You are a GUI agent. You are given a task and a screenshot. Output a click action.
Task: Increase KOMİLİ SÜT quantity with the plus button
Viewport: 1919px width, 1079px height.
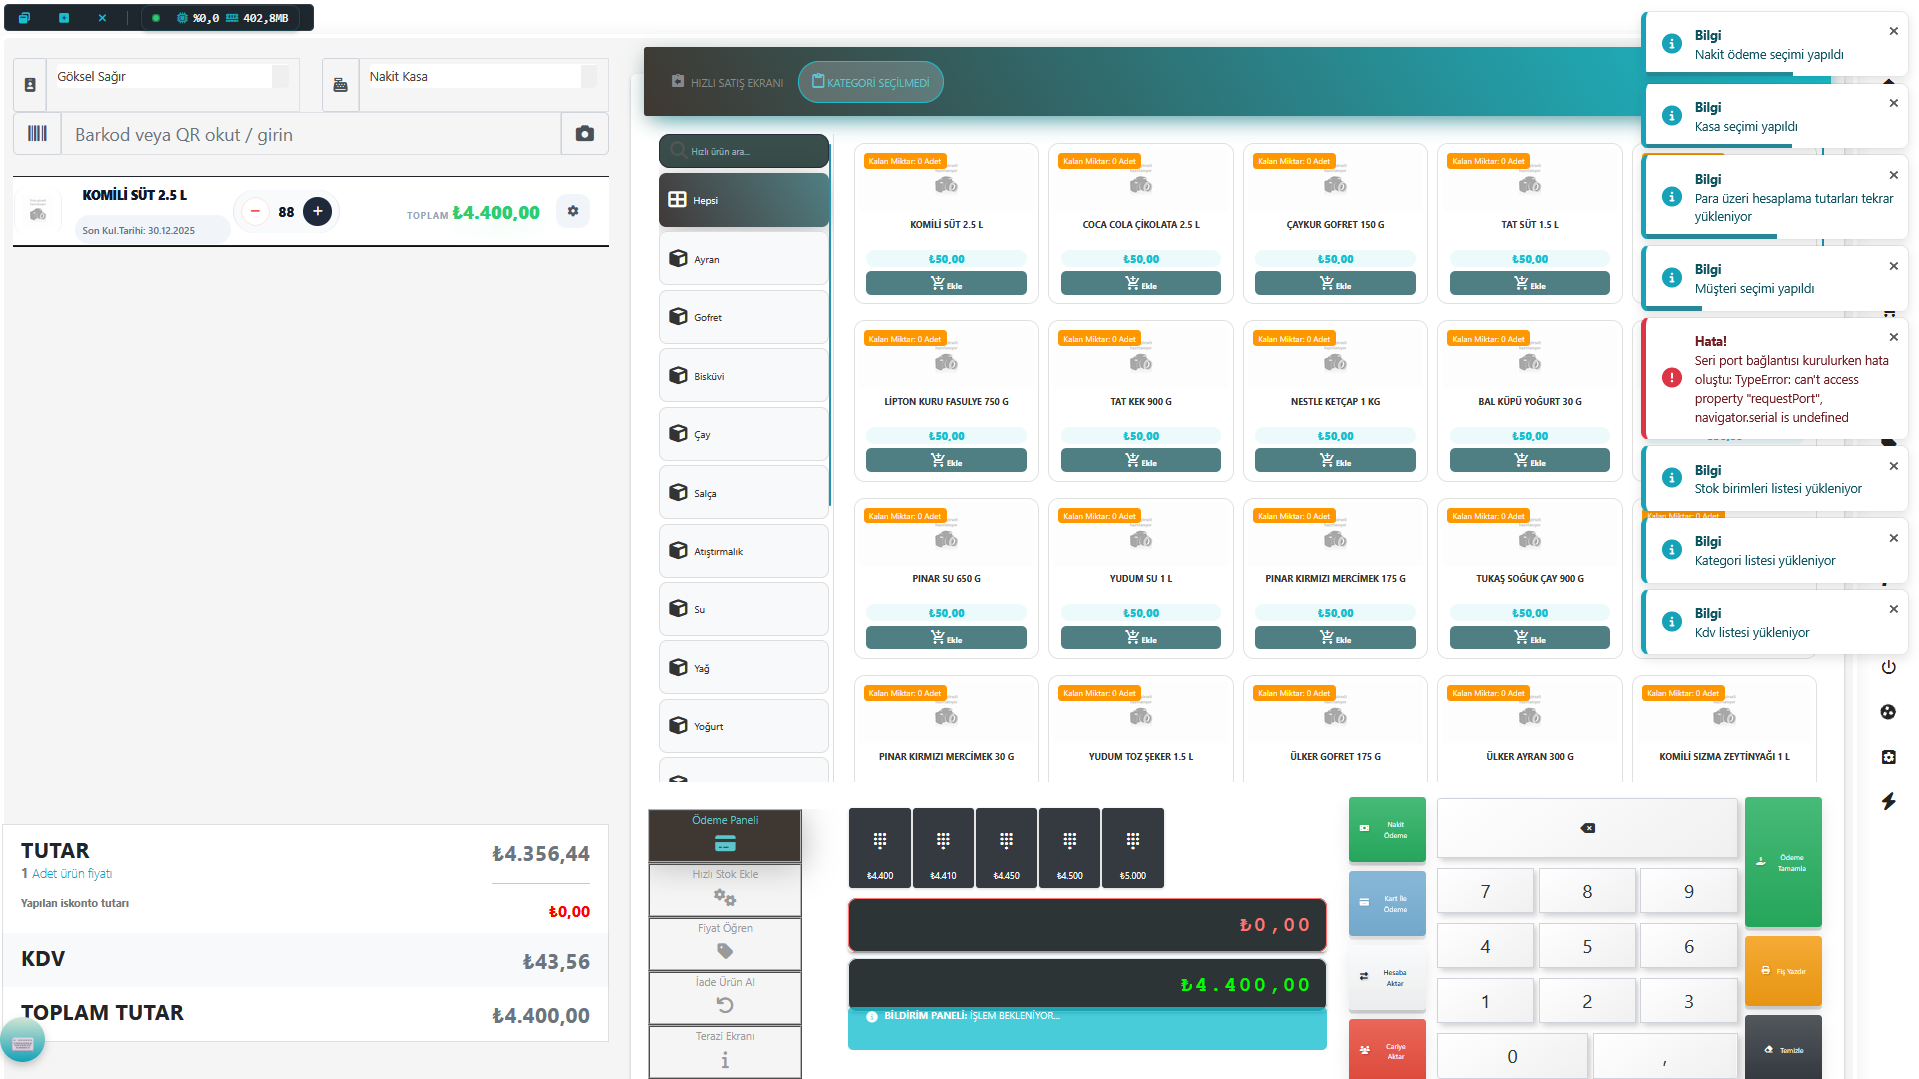pyautogui.click(x=318, y=211)
